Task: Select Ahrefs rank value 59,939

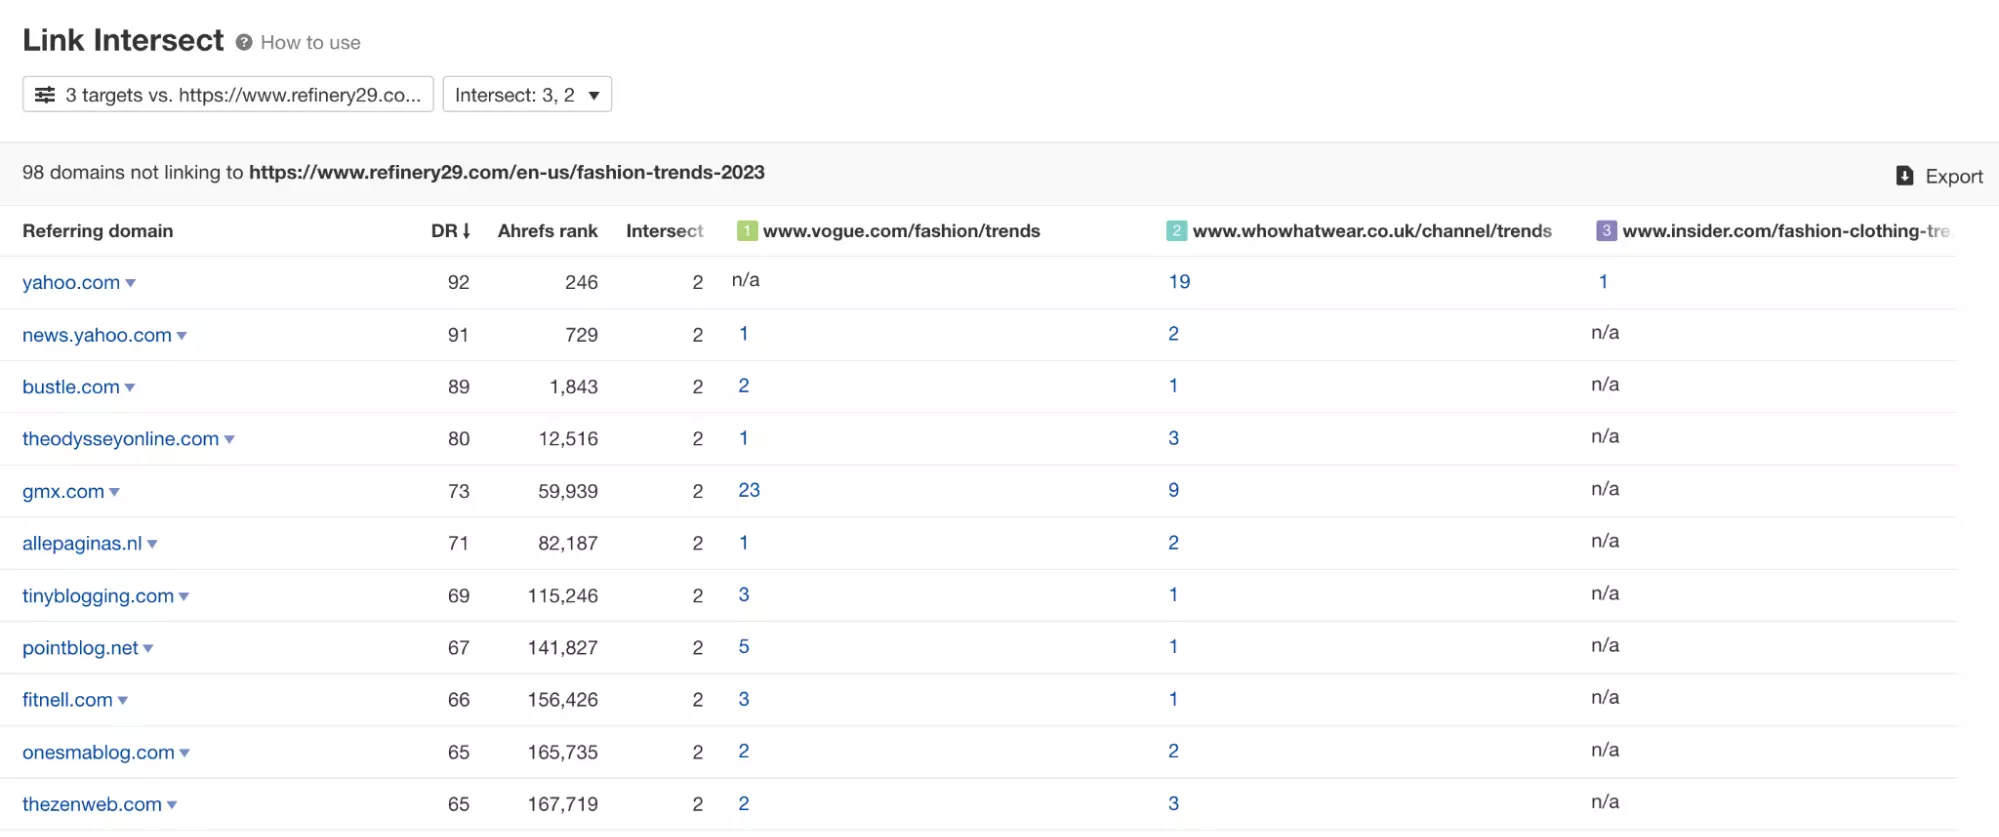Action: [568, 491]
